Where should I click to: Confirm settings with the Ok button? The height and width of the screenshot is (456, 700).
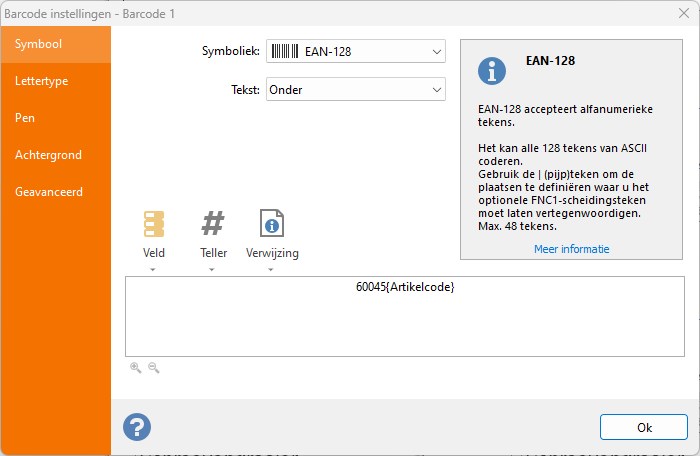pyautogui.click(x=644, y=427)
